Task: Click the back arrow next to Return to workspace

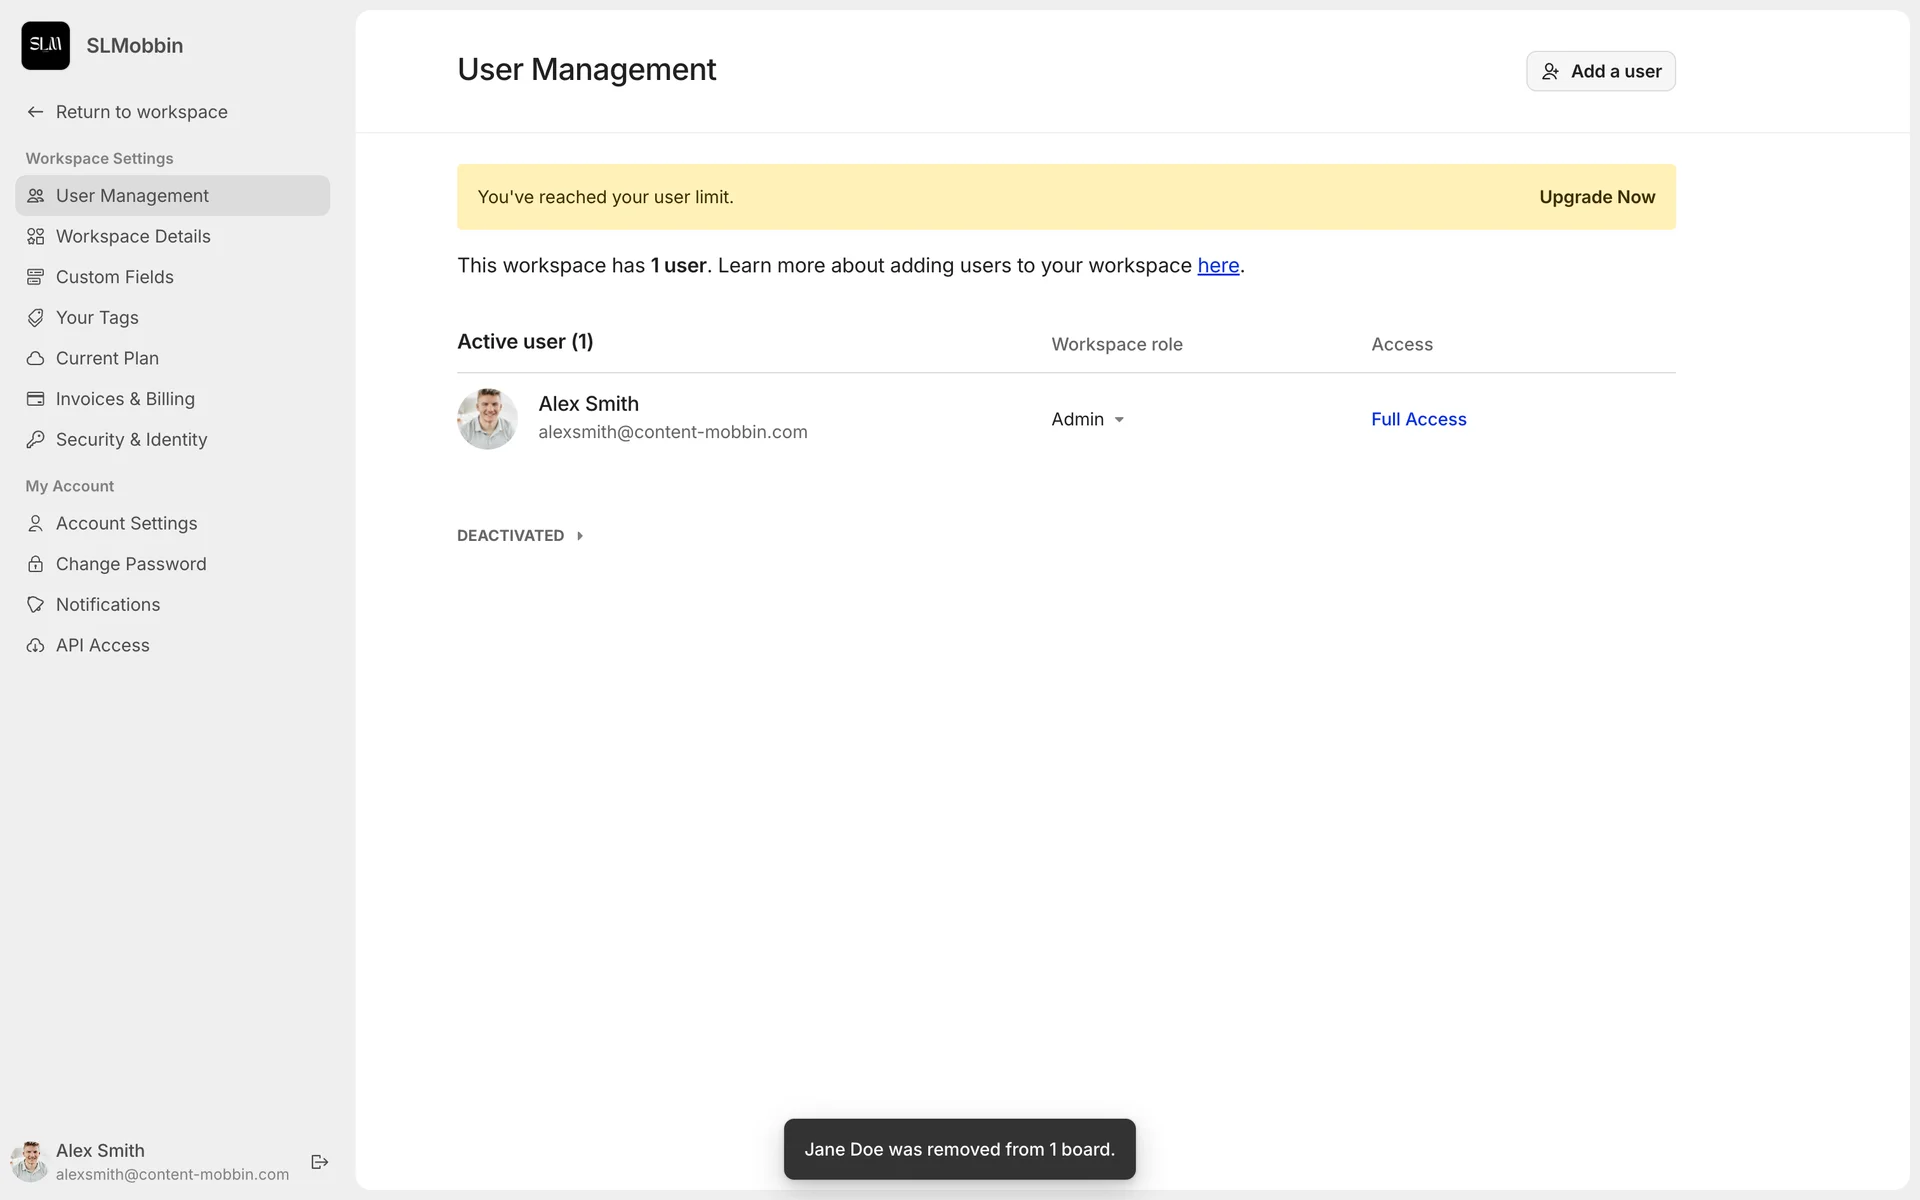Action: tap(35, 112)
